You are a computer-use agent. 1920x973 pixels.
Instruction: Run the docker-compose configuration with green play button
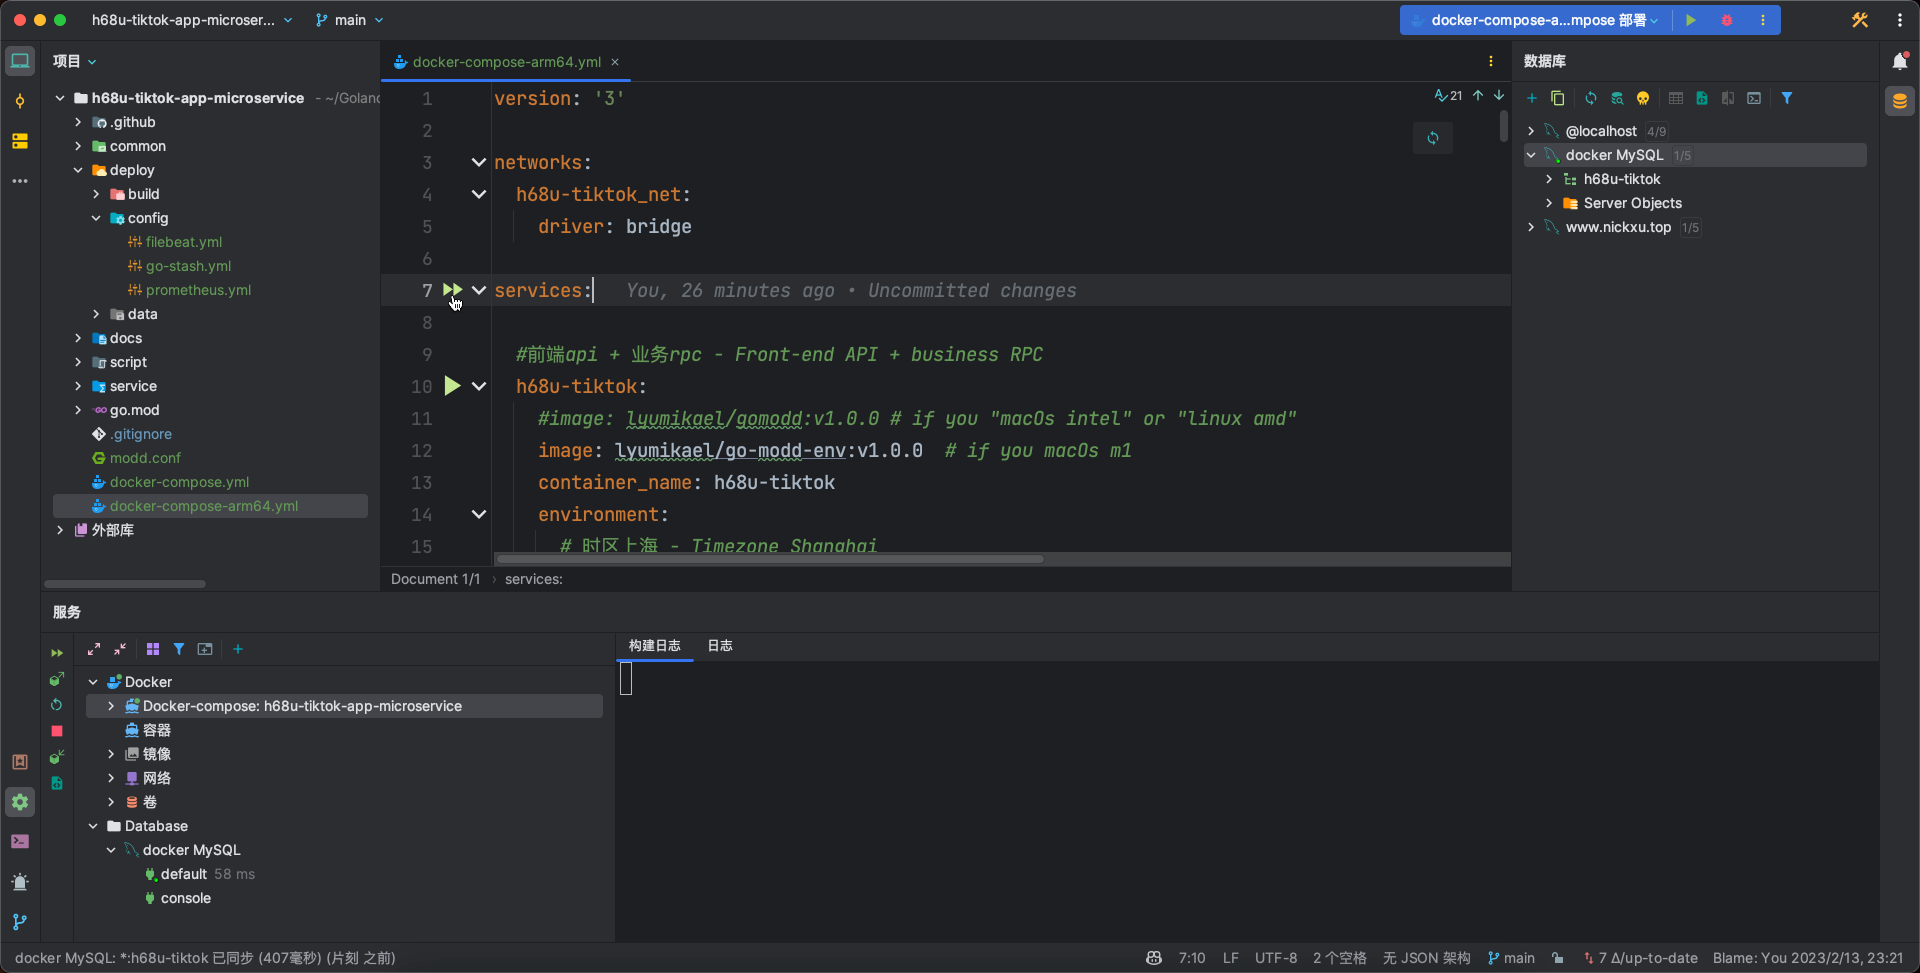(1691, 20)
